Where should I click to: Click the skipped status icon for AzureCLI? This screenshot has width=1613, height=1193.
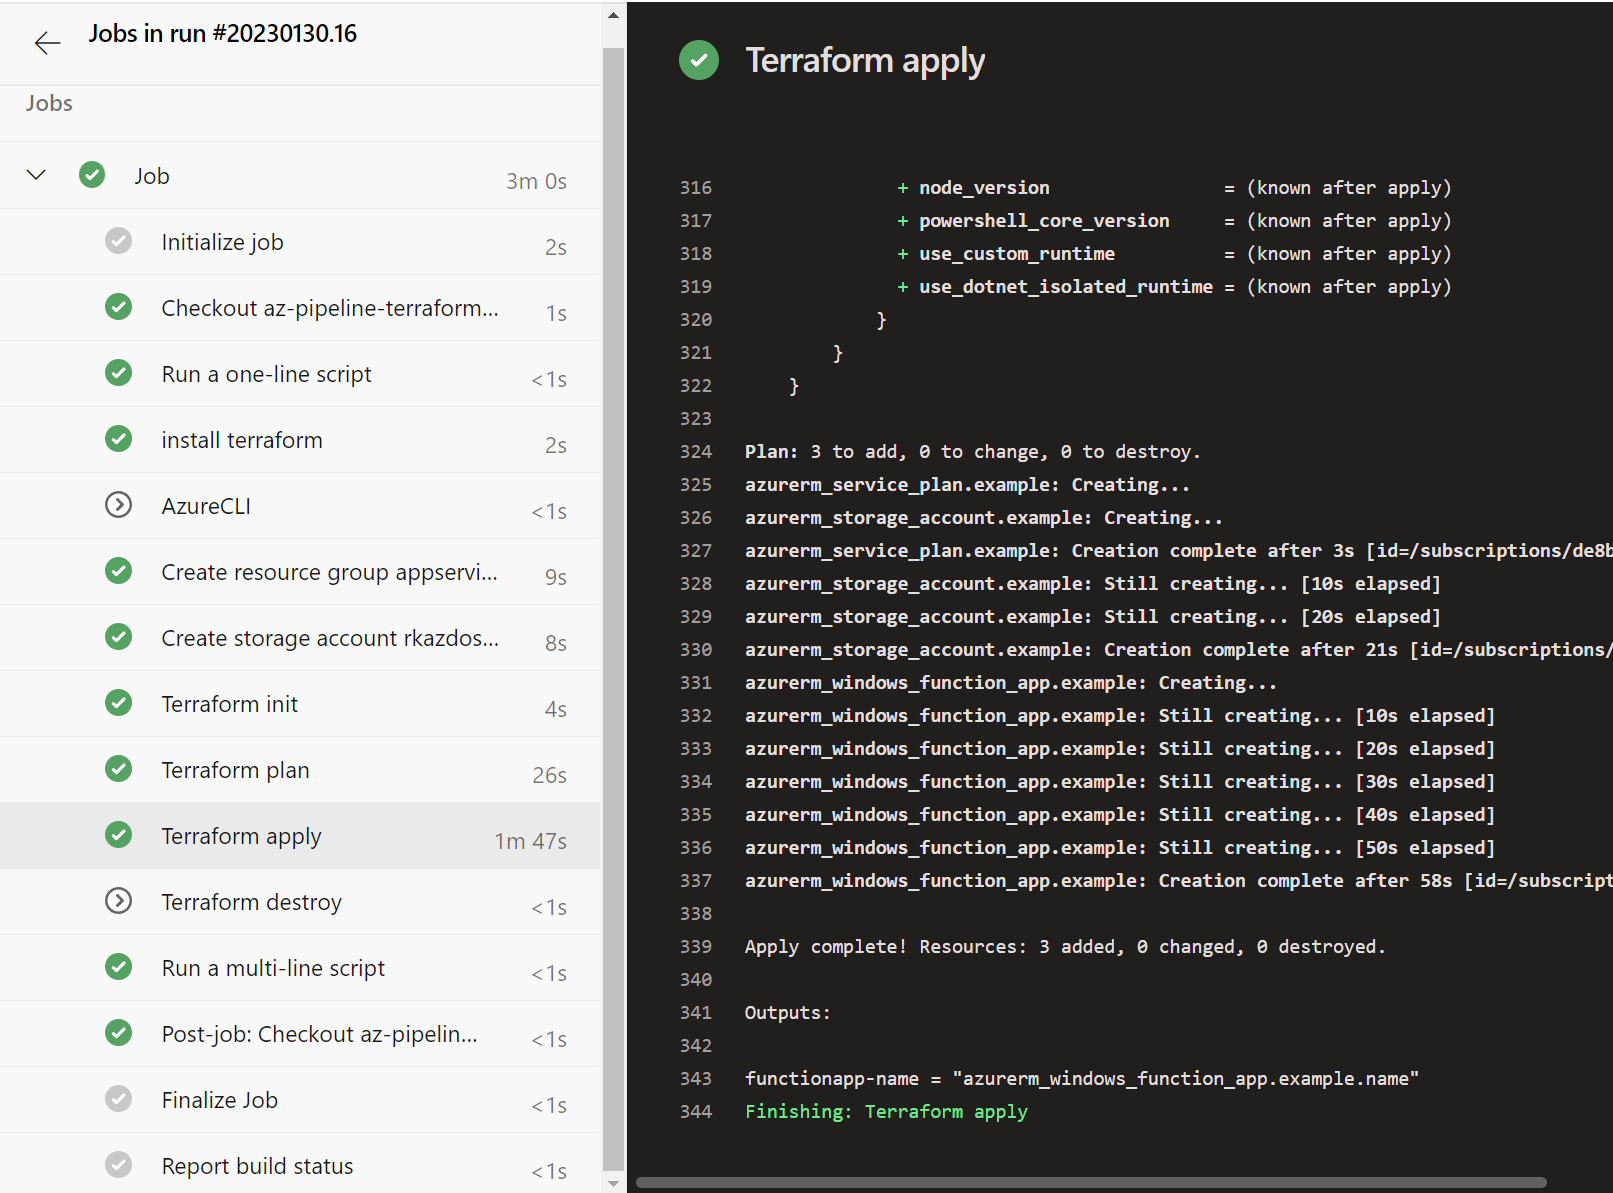click(x=118, y=505)
